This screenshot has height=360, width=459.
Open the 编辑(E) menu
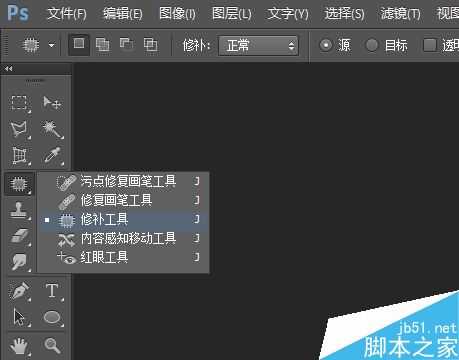(x=123, y=14)
